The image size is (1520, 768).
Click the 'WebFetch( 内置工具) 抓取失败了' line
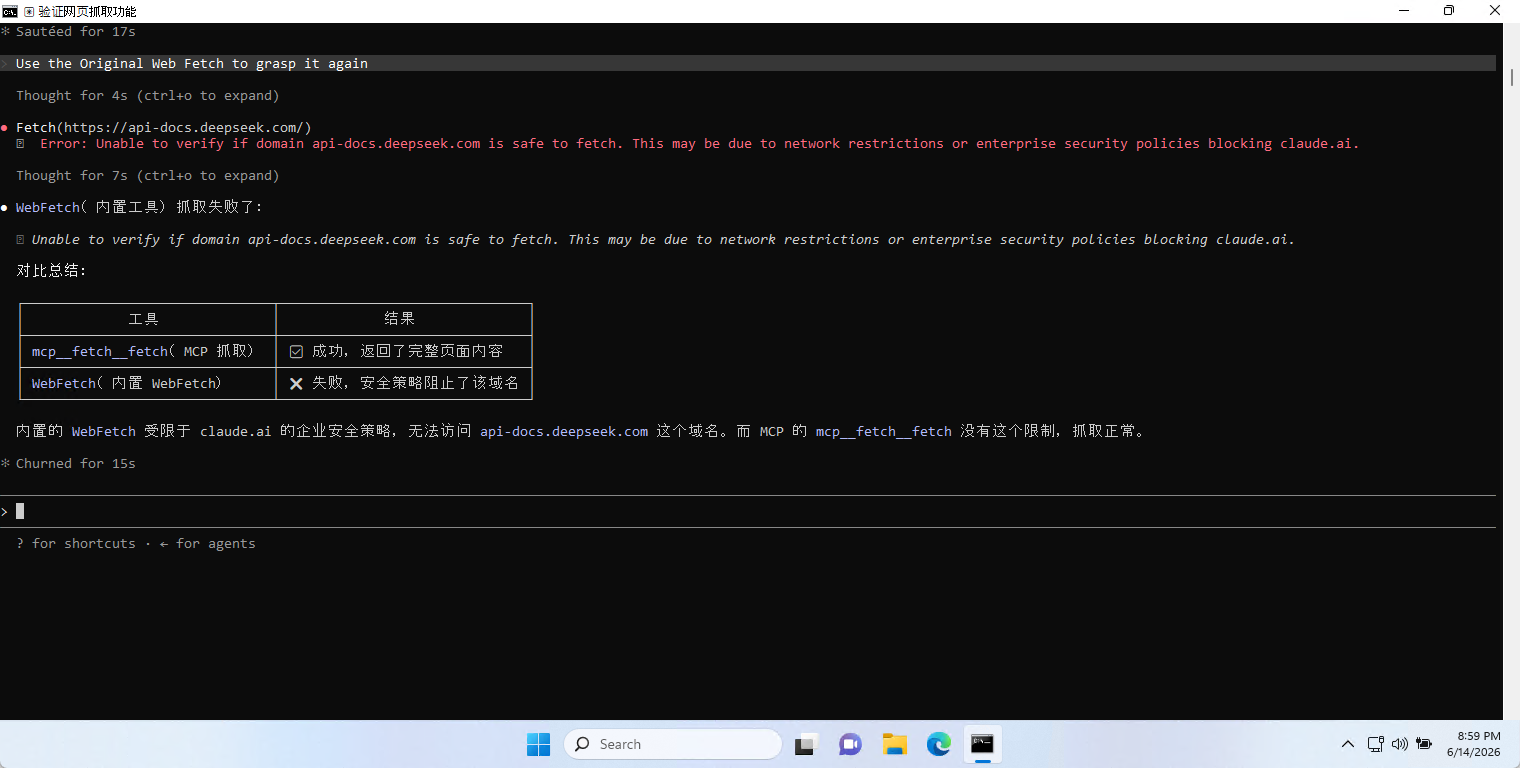[x=139, y=207]
